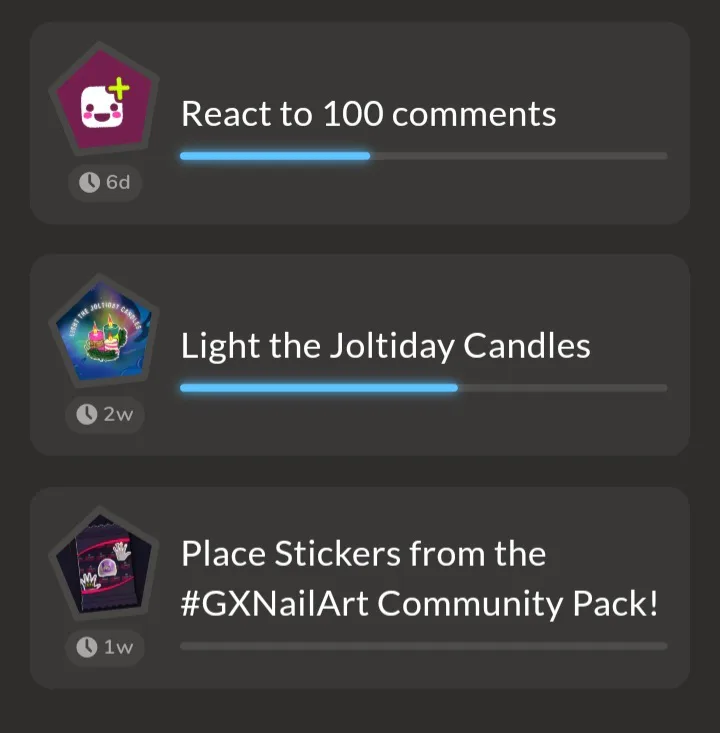
Task: Click the GXNailArt sticker pack badge
Action: (x=104, y=563)
